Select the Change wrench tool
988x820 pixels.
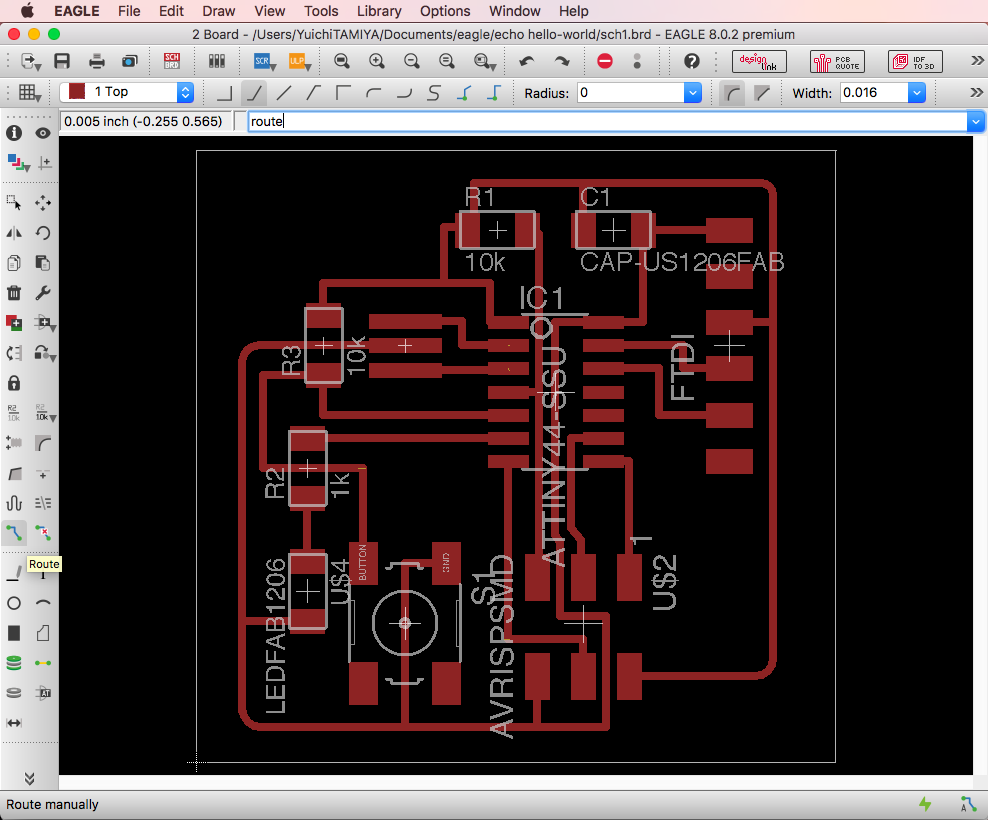(43, 293)
